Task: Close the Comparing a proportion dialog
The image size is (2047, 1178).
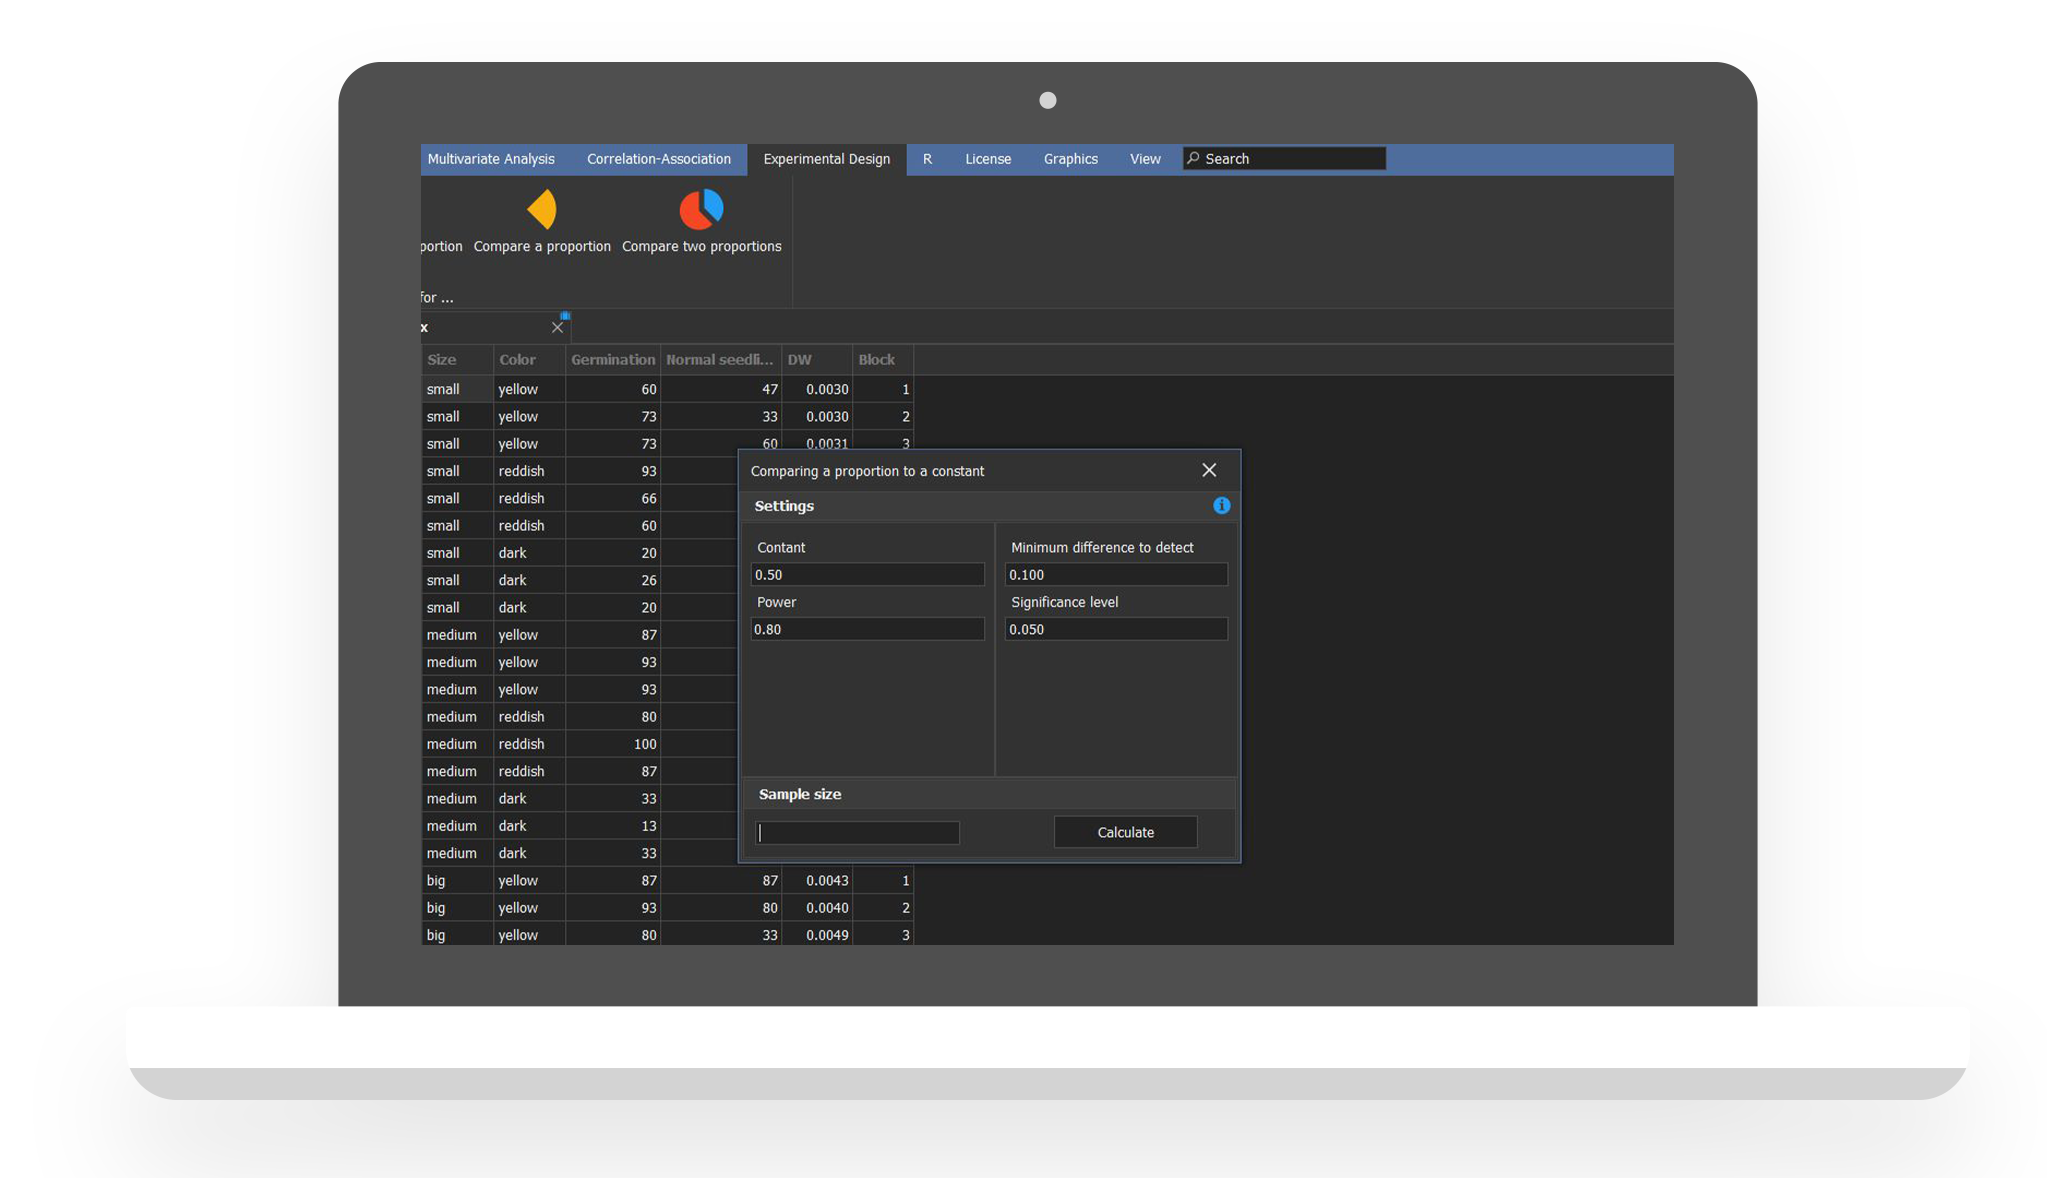Action: point(1209,470)
